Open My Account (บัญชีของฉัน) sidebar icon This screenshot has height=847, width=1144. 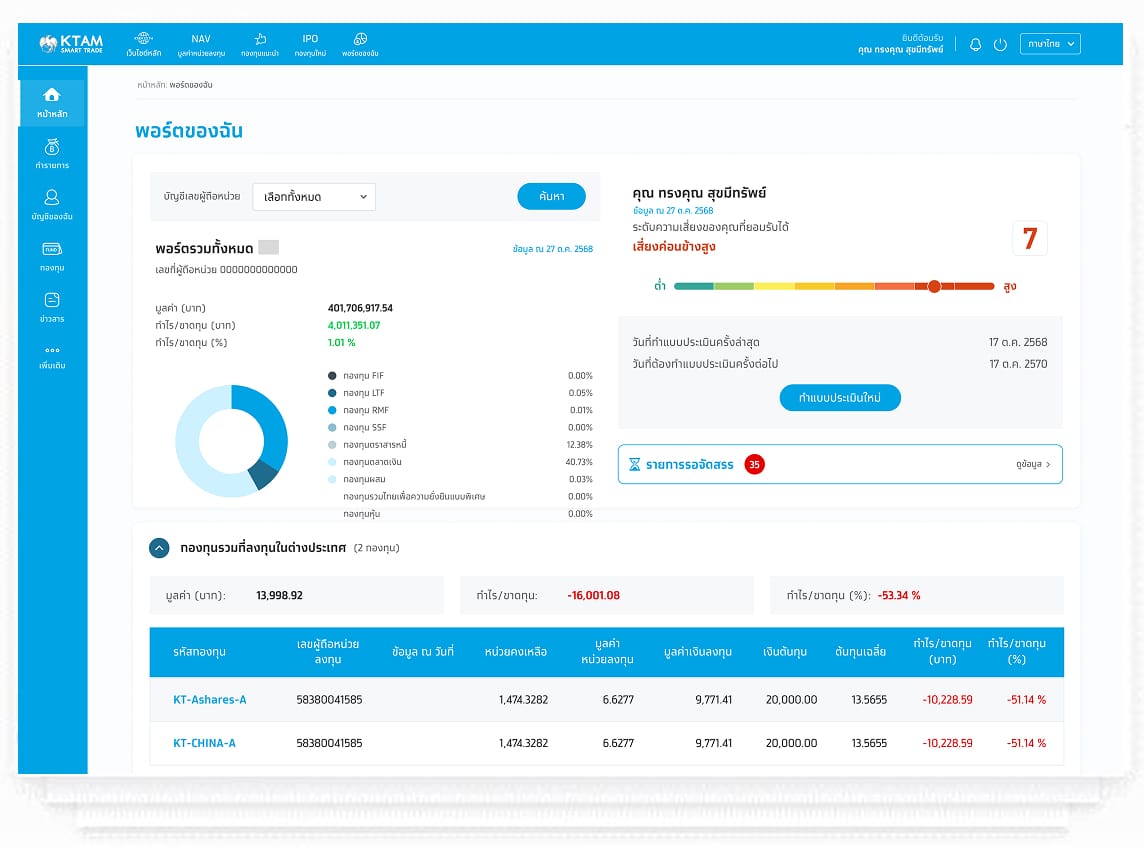pos(52,198)
